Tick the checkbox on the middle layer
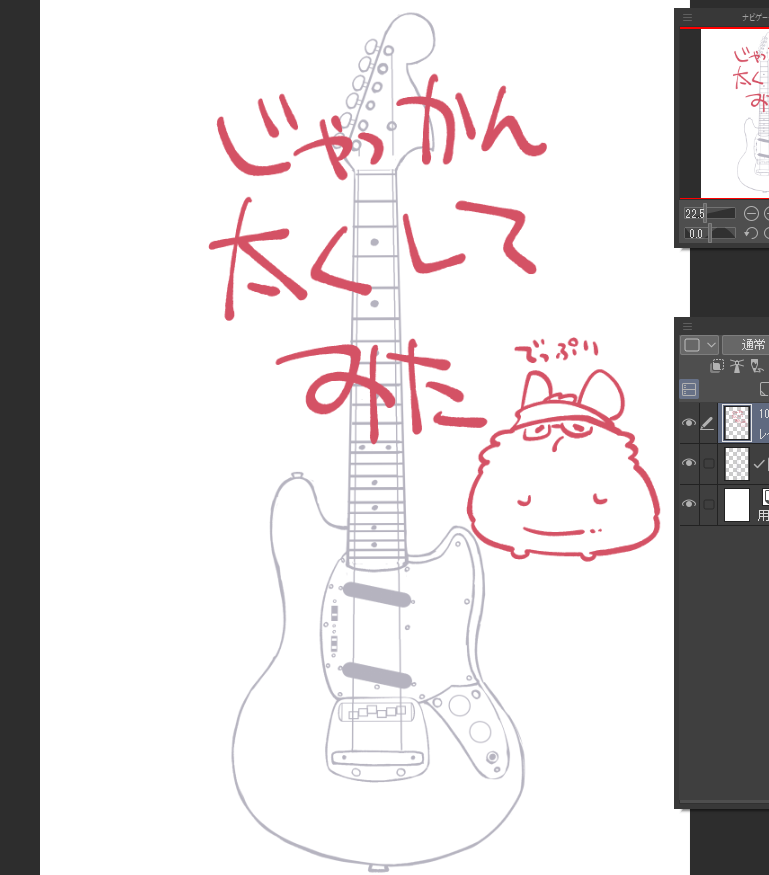 [x=709, y=463]
